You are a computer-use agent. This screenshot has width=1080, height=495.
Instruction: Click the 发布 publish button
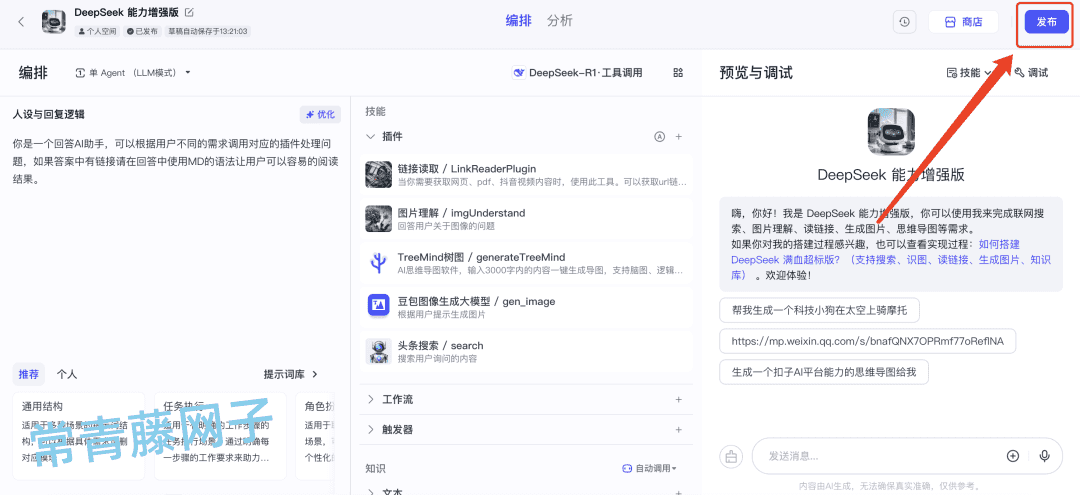click(1046, 22)
